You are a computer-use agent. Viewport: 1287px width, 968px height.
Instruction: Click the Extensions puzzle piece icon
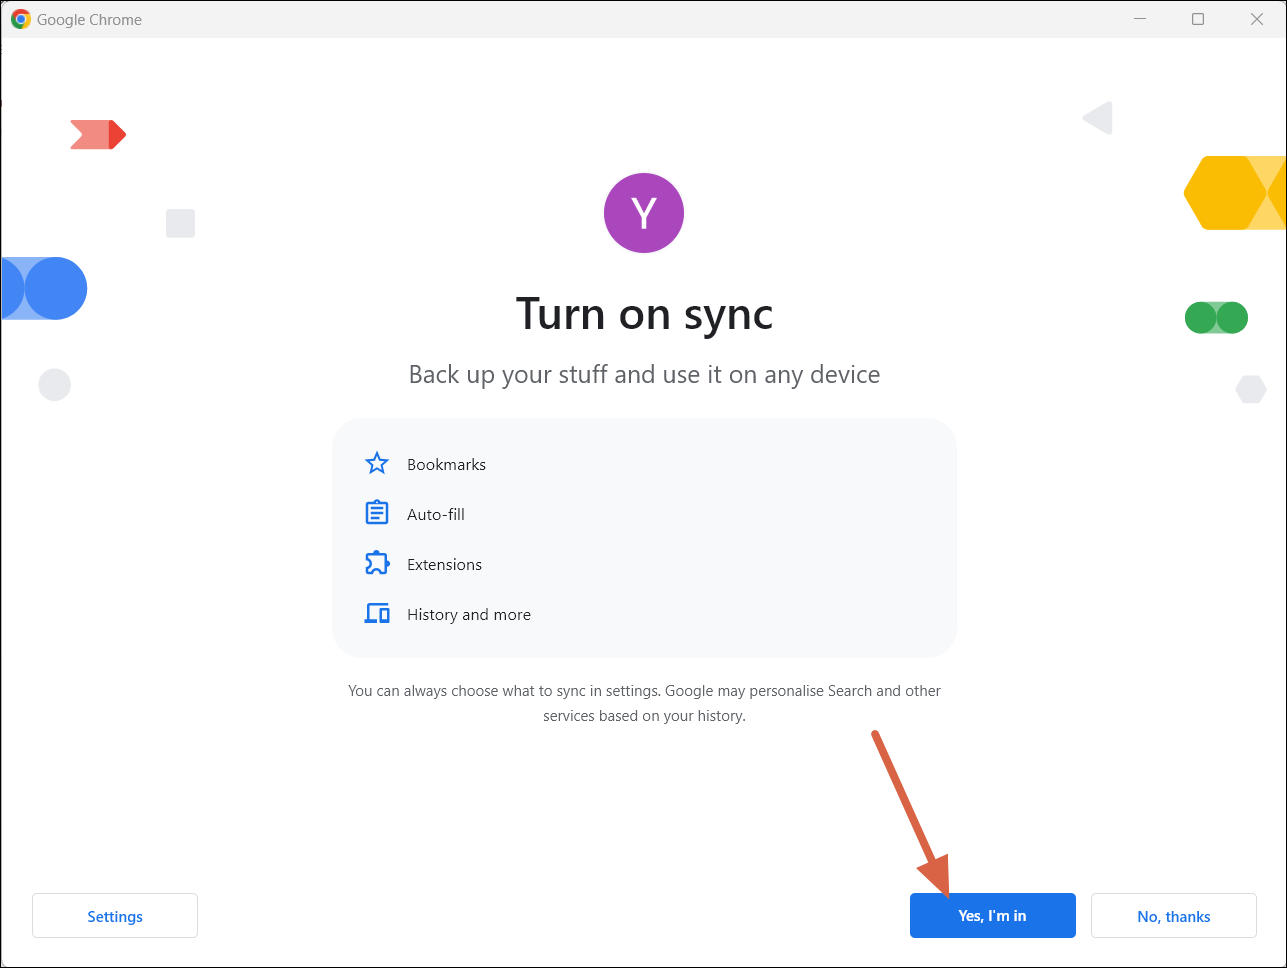[376, 563]
